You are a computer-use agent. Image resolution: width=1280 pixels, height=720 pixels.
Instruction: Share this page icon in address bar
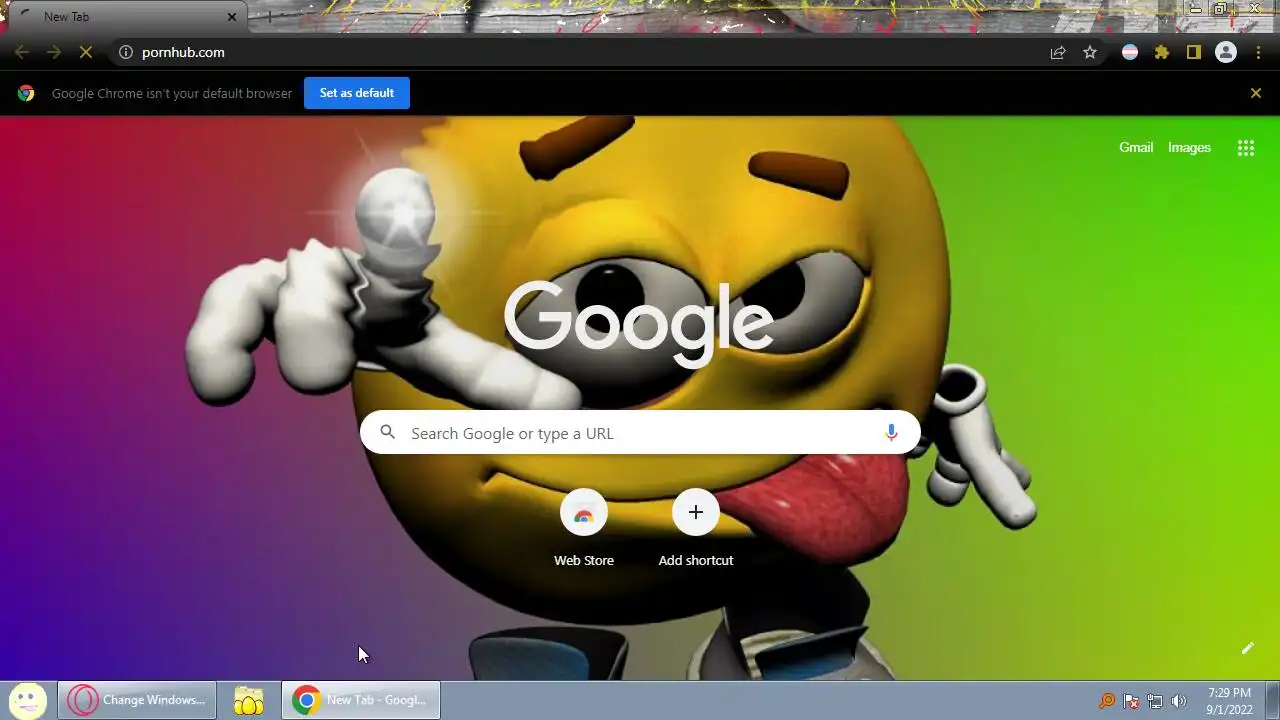(1058, 52)
